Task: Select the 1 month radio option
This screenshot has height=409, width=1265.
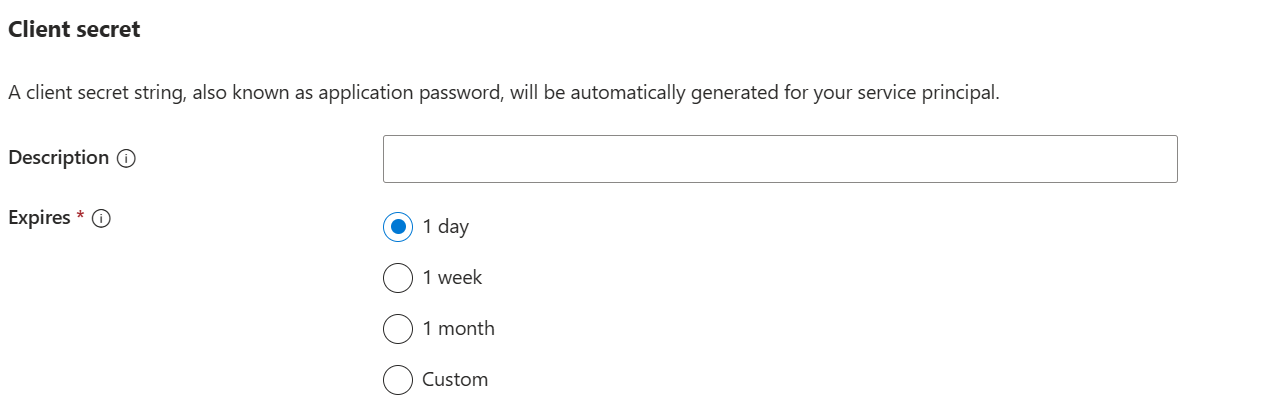Action: [397, 329]
